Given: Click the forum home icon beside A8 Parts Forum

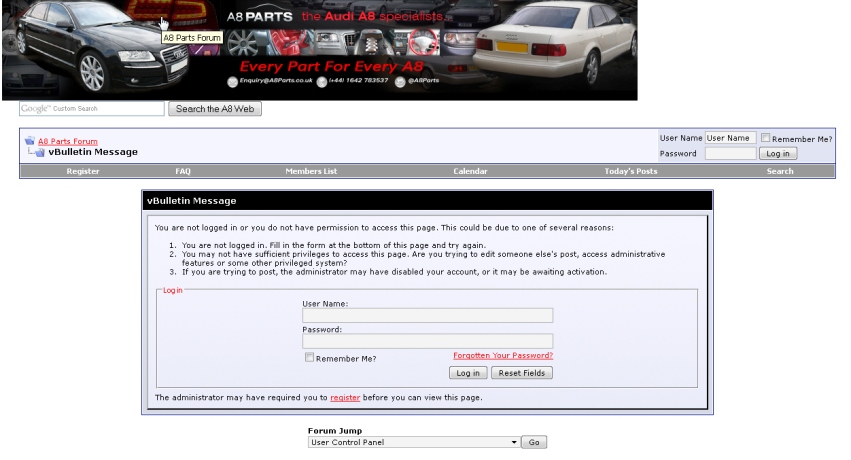Looking at the screenshot, I should tap(30, 141).
